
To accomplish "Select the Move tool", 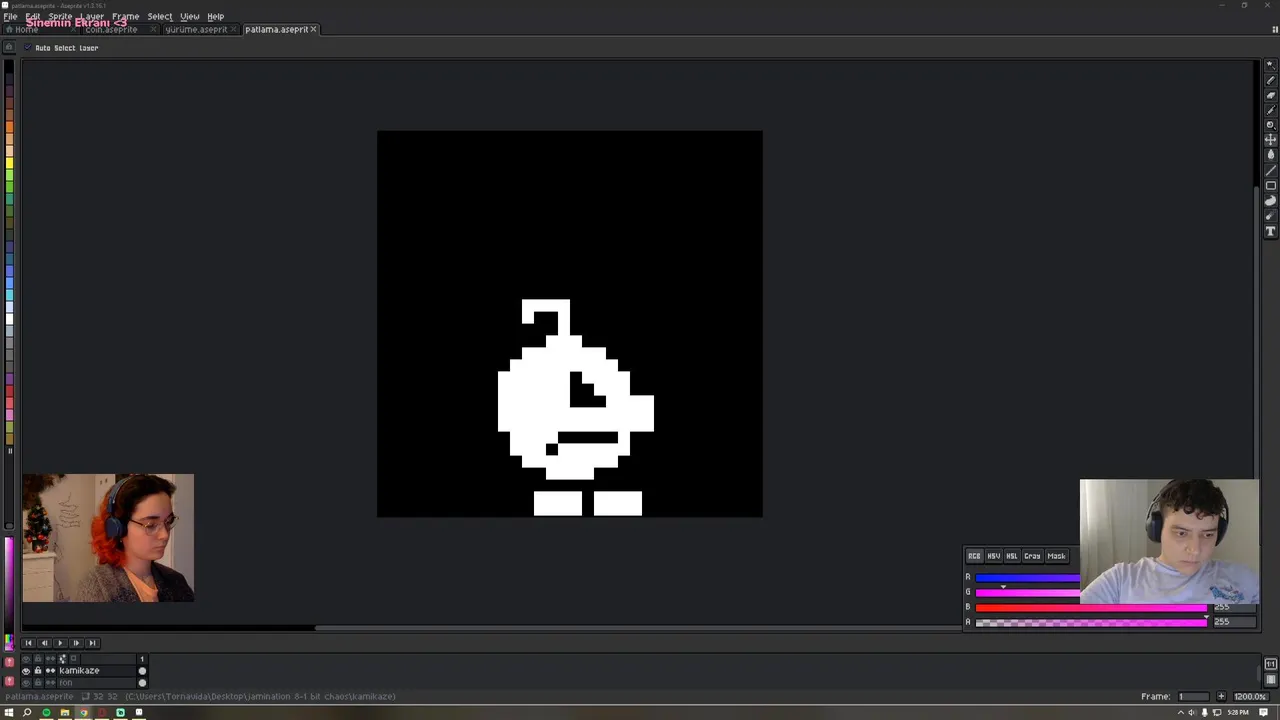I will coord(1270,140).
